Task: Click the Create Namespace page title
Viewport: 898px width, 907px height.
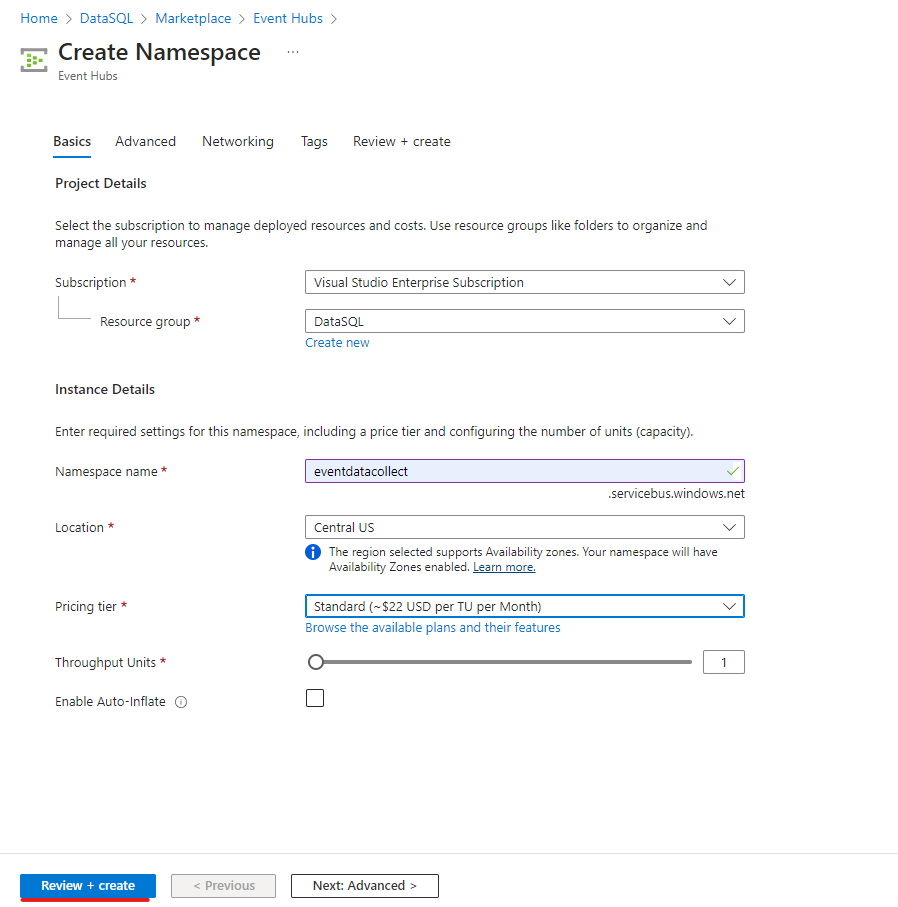Action: 159,52
